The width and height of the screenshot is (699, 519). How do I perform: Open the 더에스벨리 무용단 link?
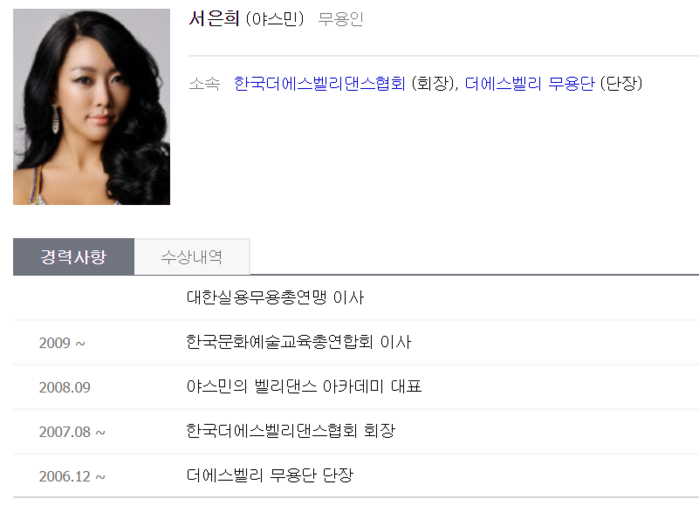(530, 83)
